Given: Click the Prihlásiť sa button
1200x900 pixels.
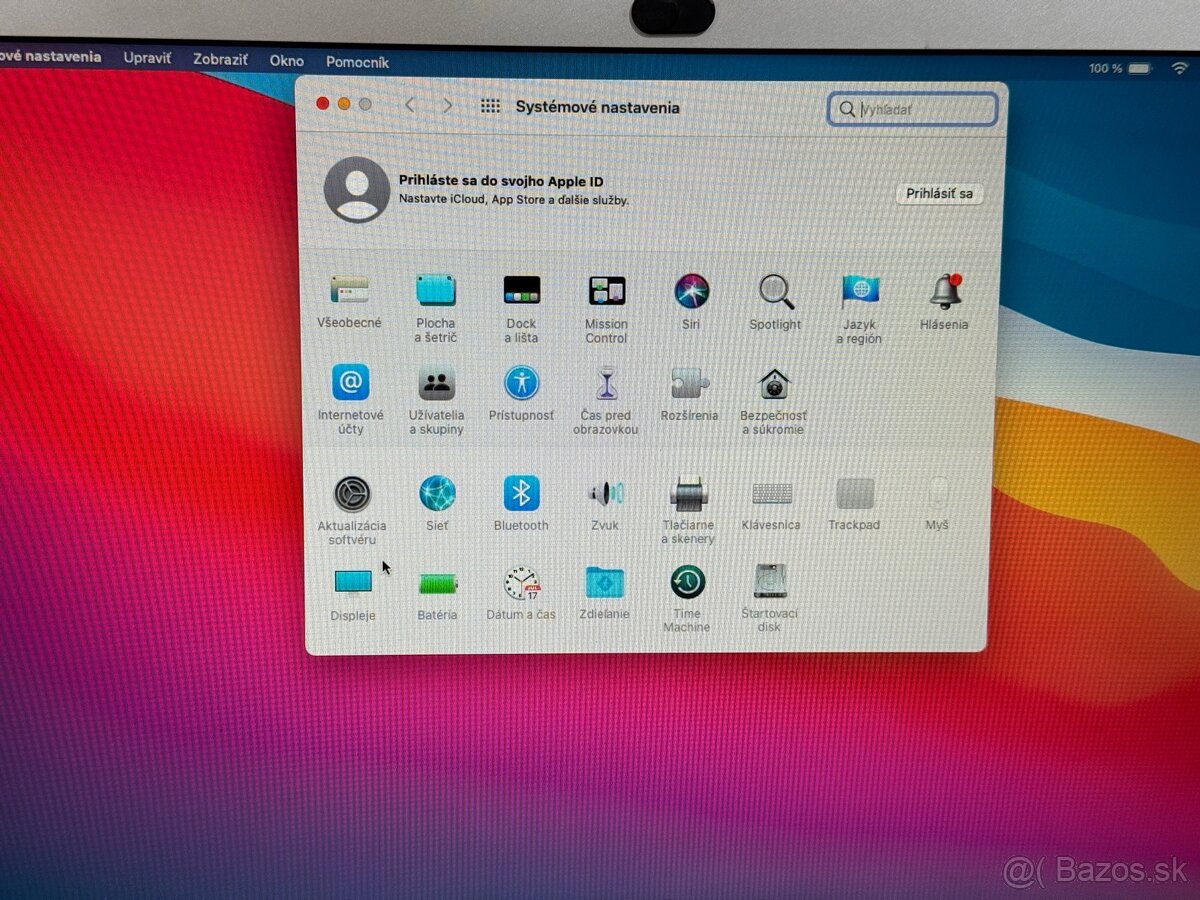Looking at the screenshot, I should [939, 194].
